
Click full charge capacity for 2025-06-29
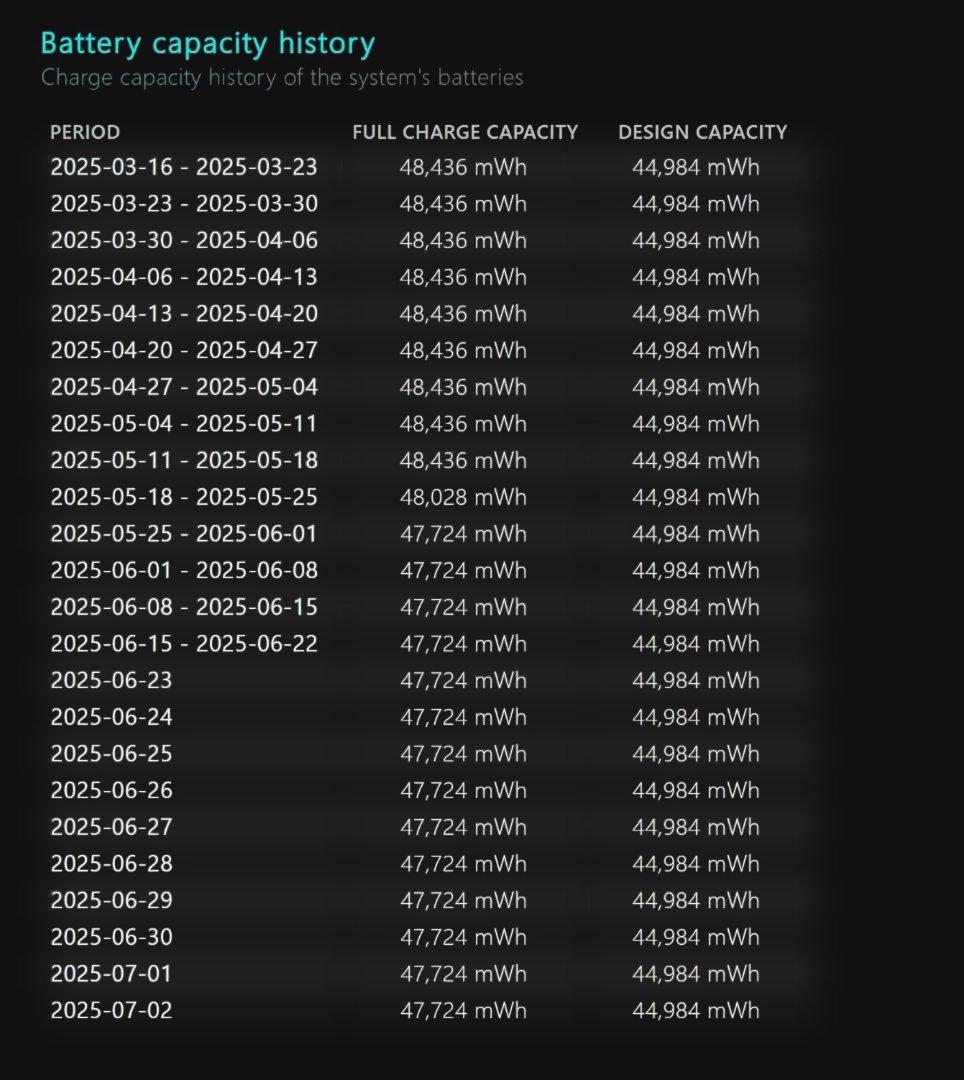coord(463,900)
